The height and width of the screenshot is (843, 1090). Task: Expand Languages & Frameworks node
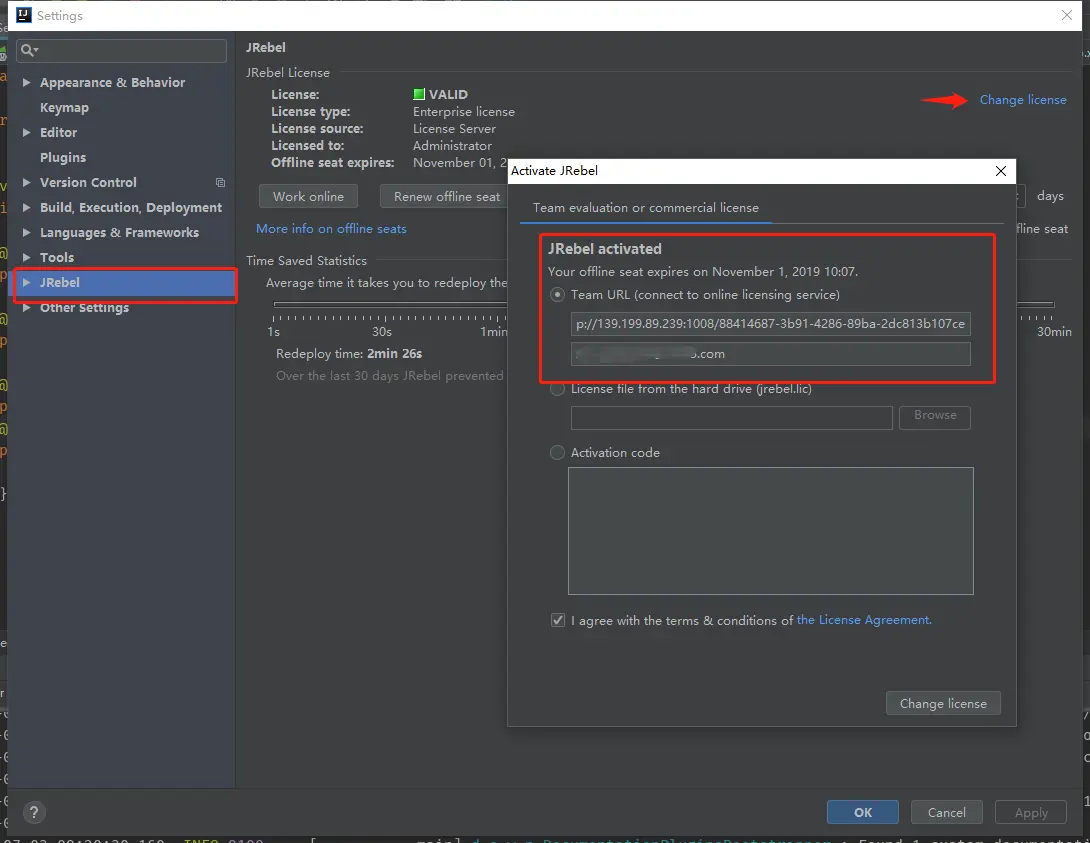26,232
